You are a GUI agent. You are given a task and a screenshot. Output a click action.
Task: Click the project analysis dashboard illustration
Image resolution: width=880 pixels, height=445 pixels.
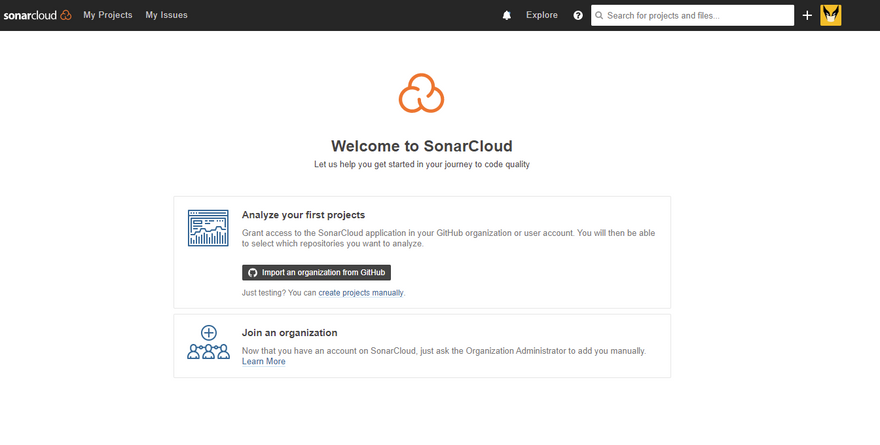(x=208, y=228)
